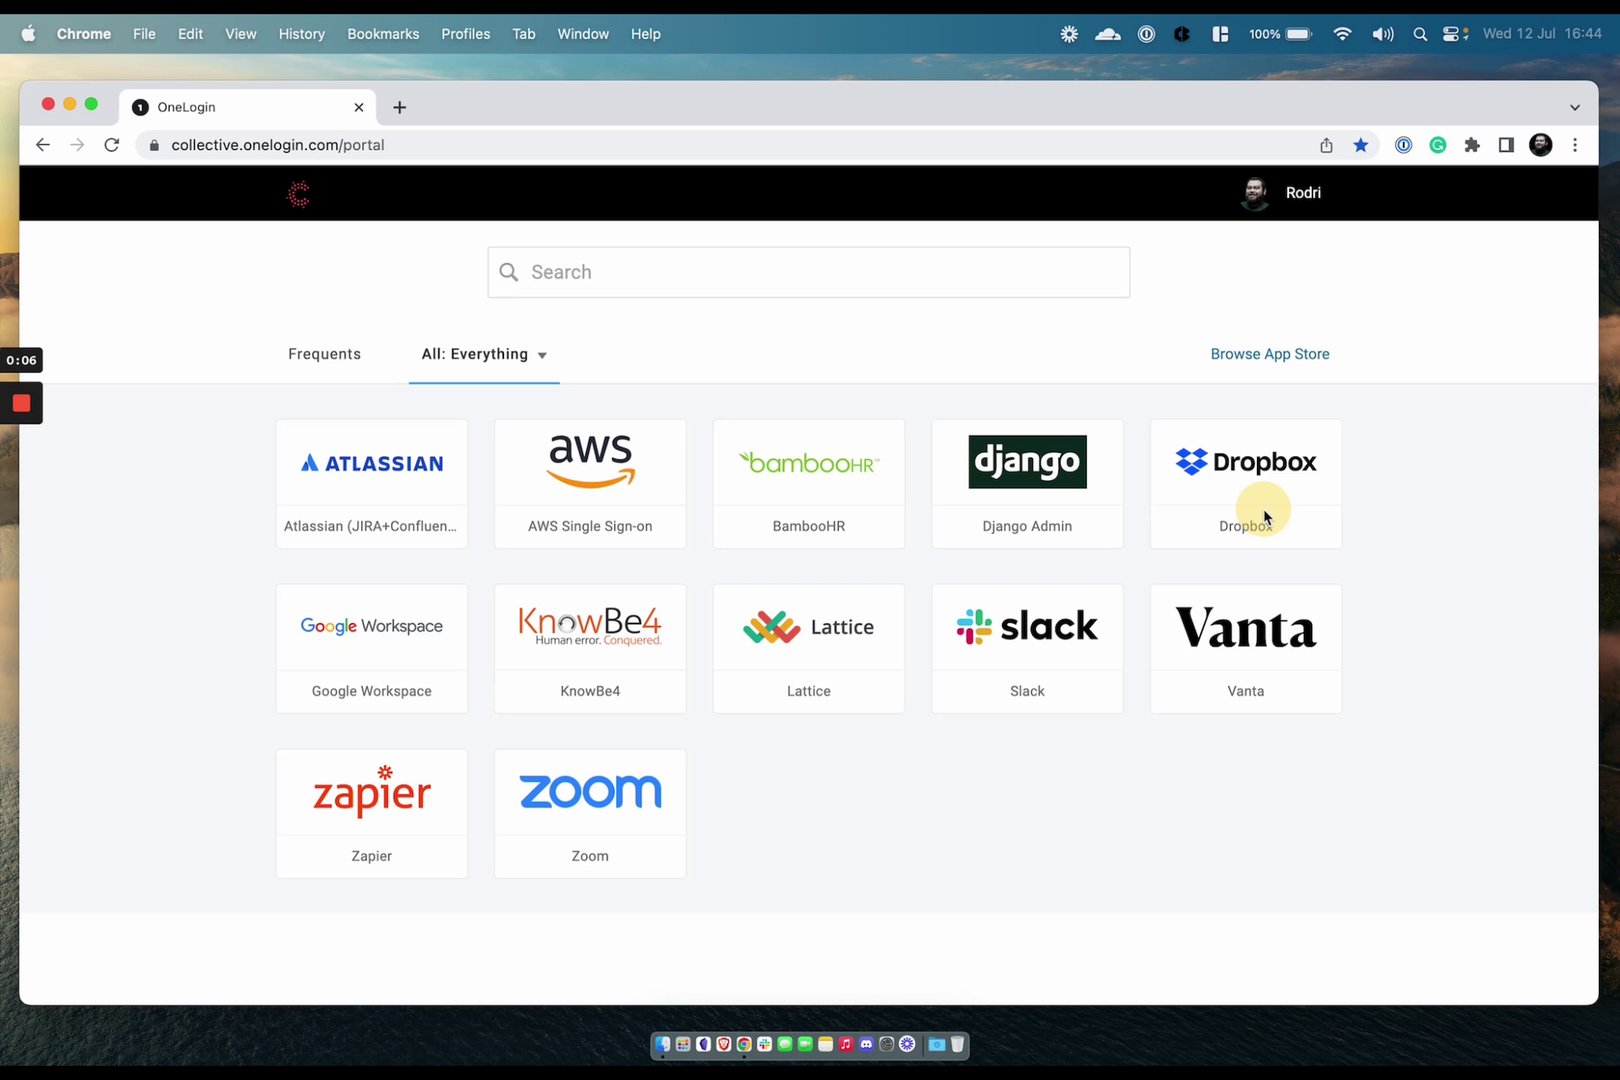
Task: Open the Profiles menu
Action: 466,34
